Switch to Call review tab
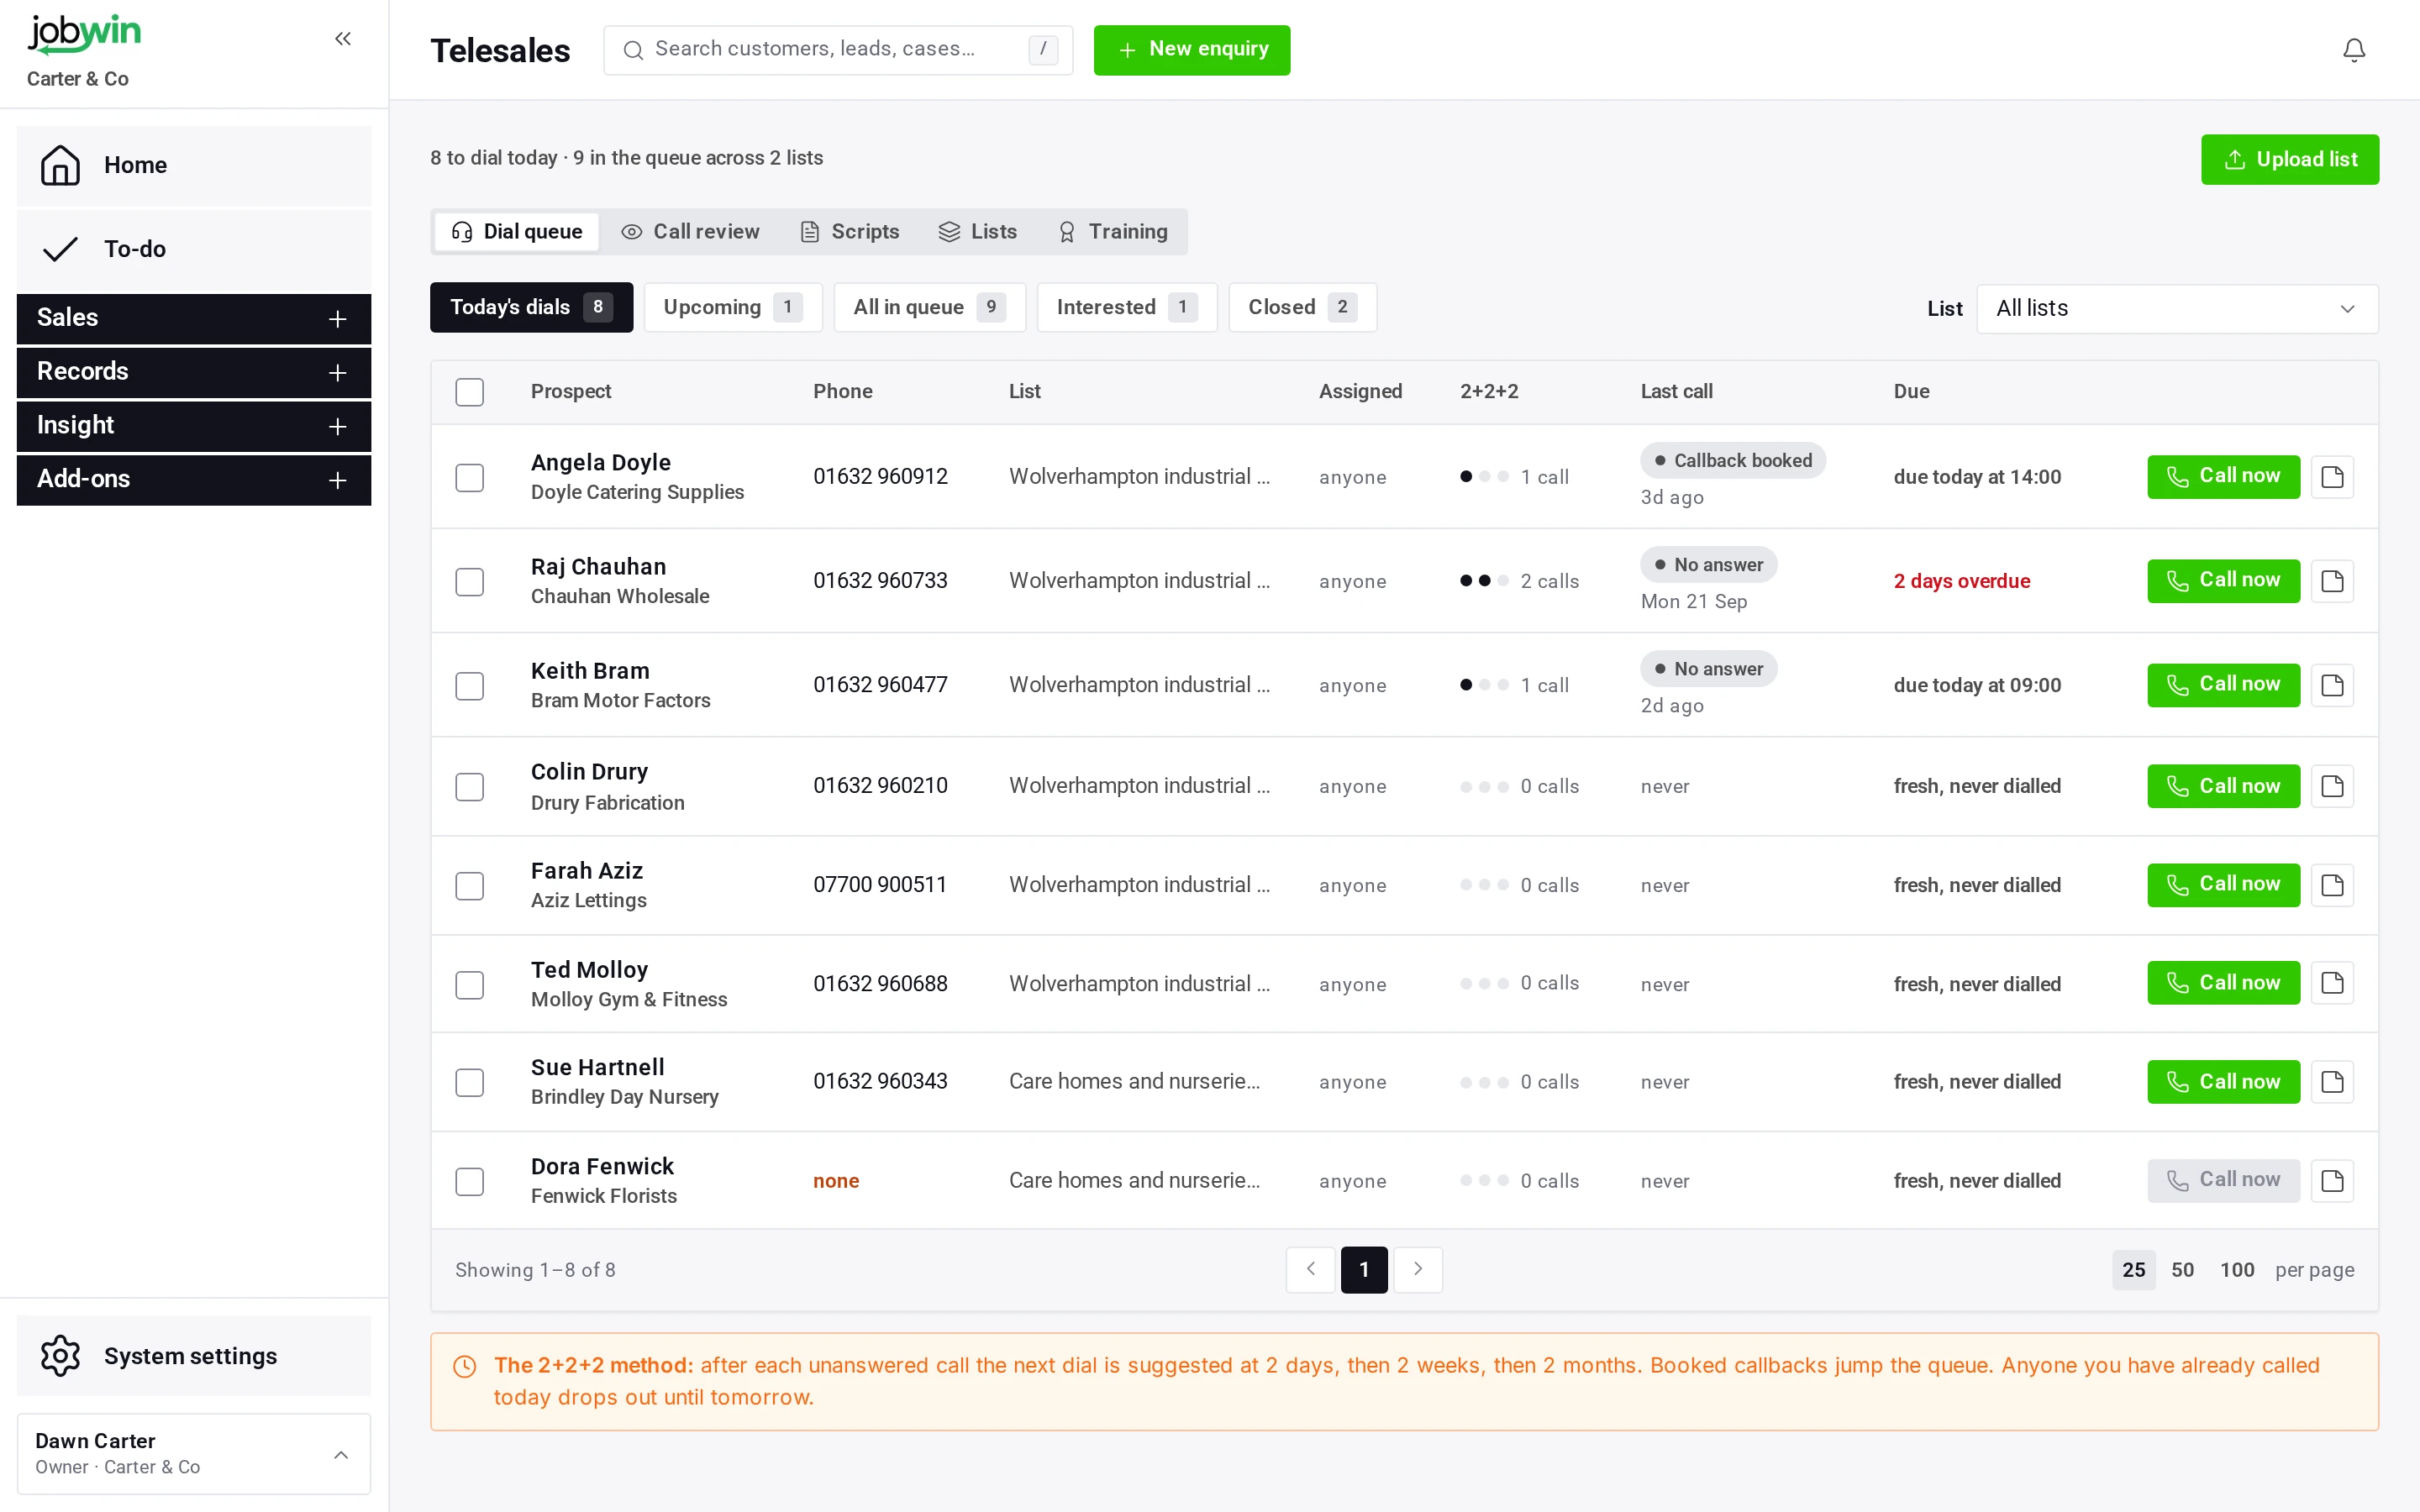 (690, 232)
